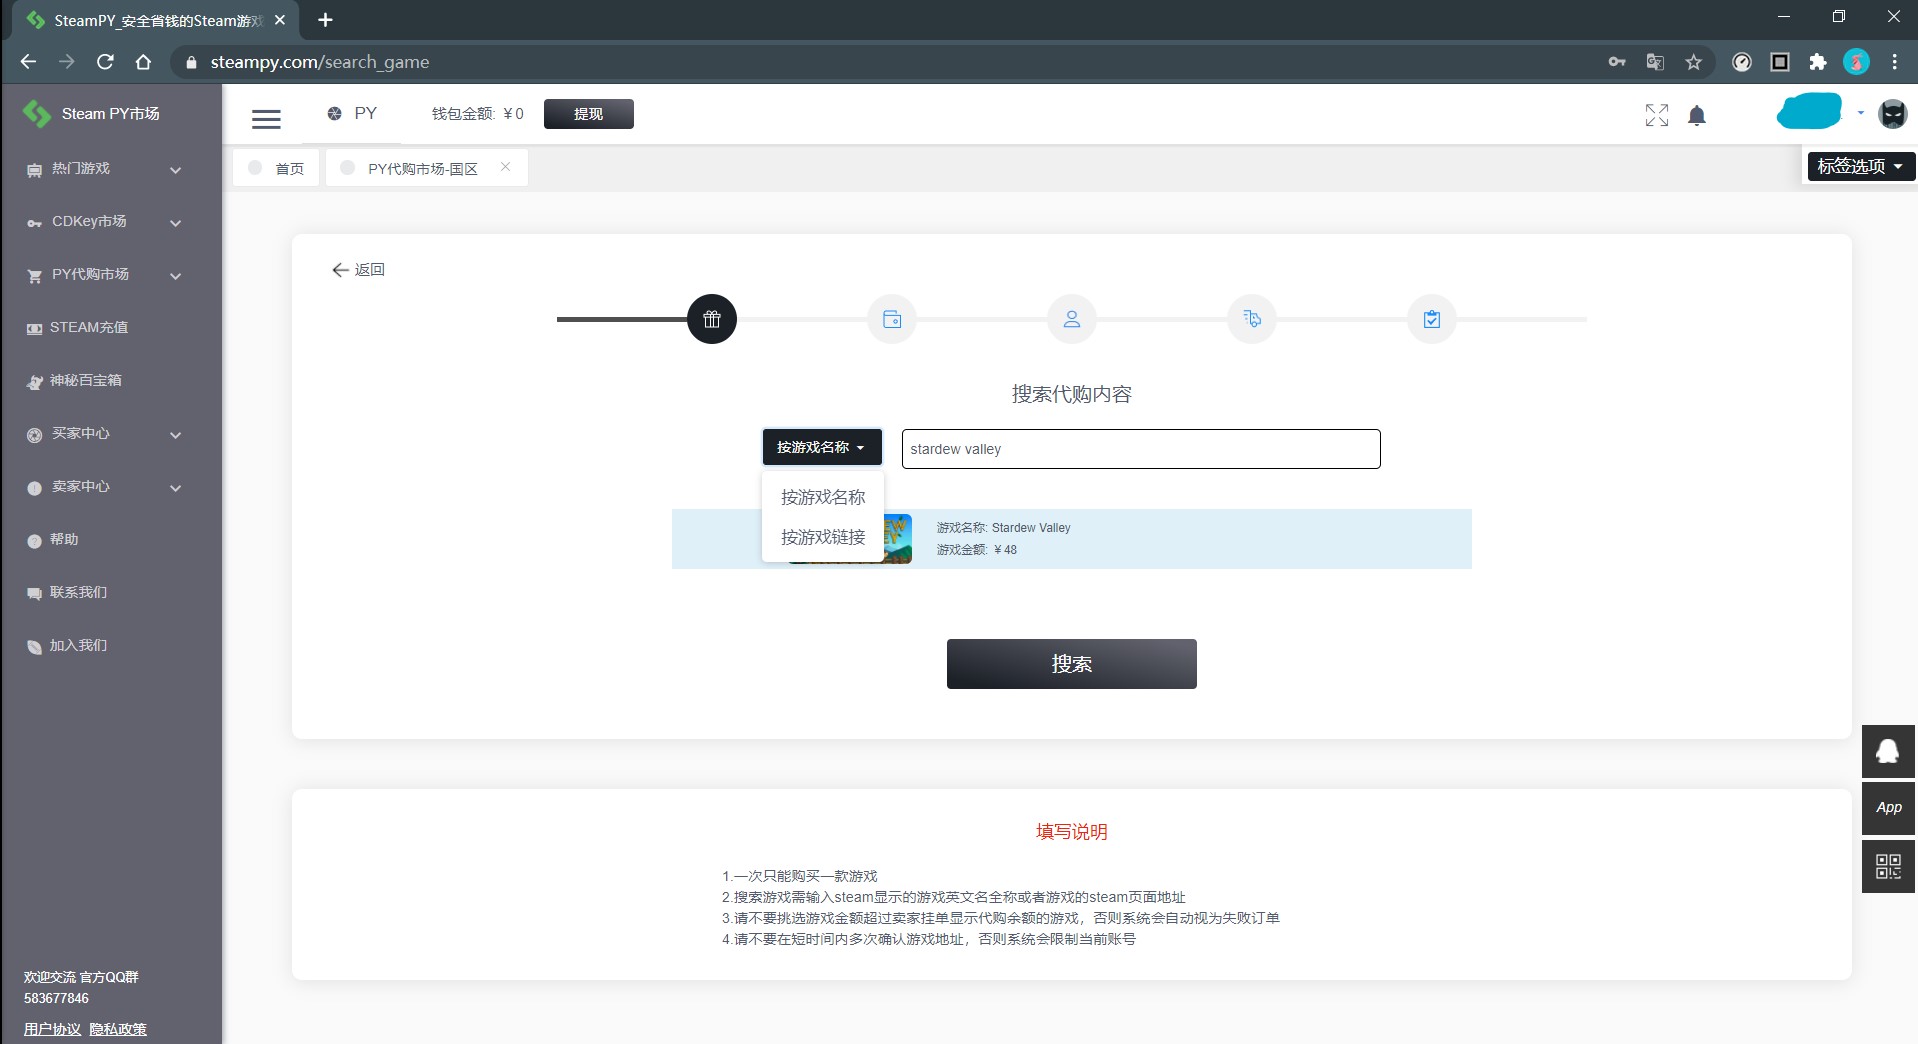Screen dimensions: 1918x1044
Task: Reload the page
Action: coord(105,62)
